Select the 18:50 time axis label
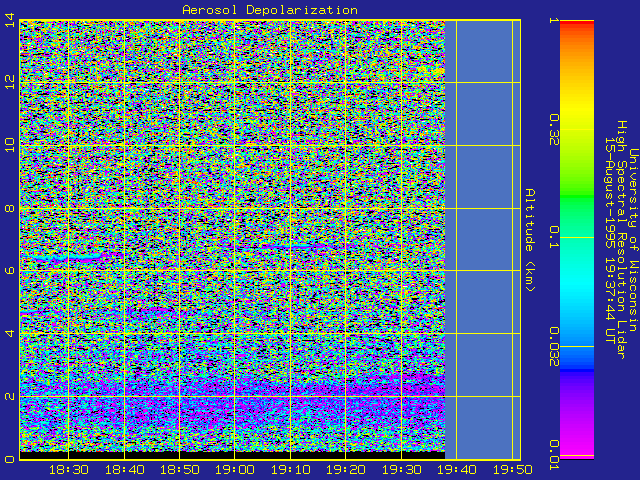Viewport: 640px width, 480px height. 180,470
